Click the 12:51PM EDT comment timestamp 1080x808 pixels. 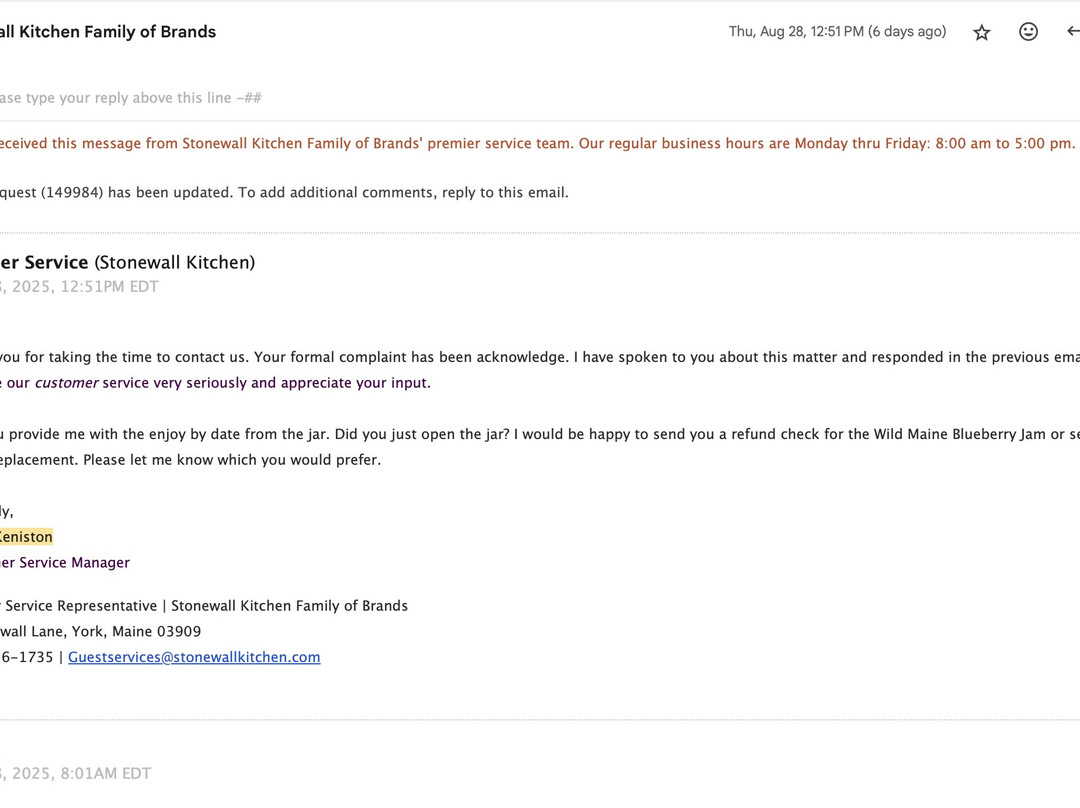click(80, 287)
